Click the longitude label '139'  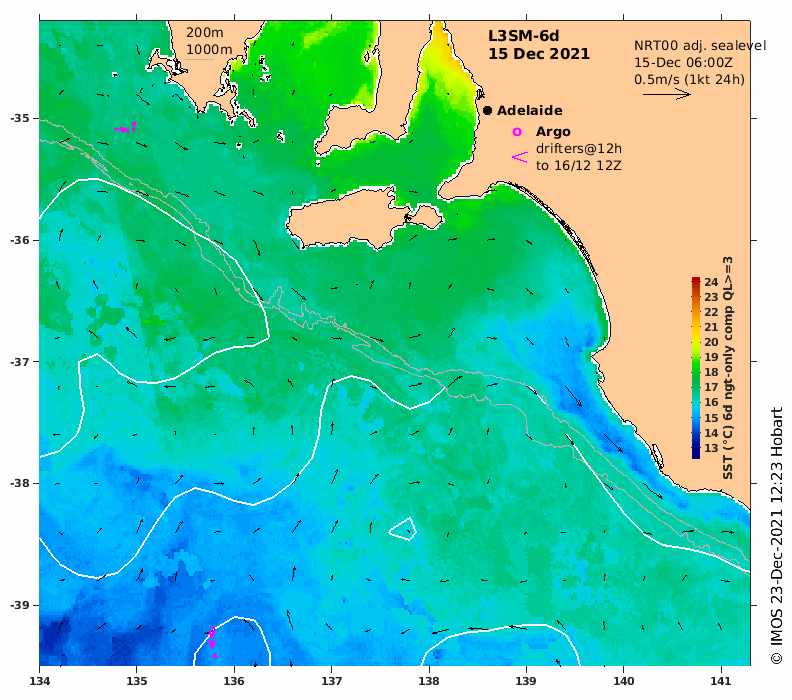click(x=526, y=681)
